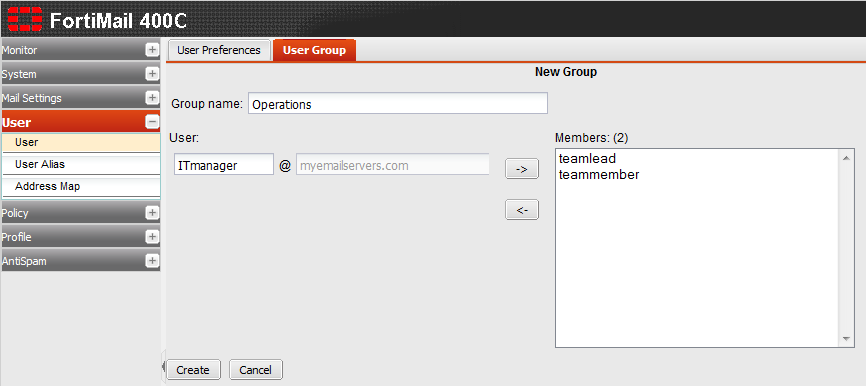Select User submenu item

point(81,142)
